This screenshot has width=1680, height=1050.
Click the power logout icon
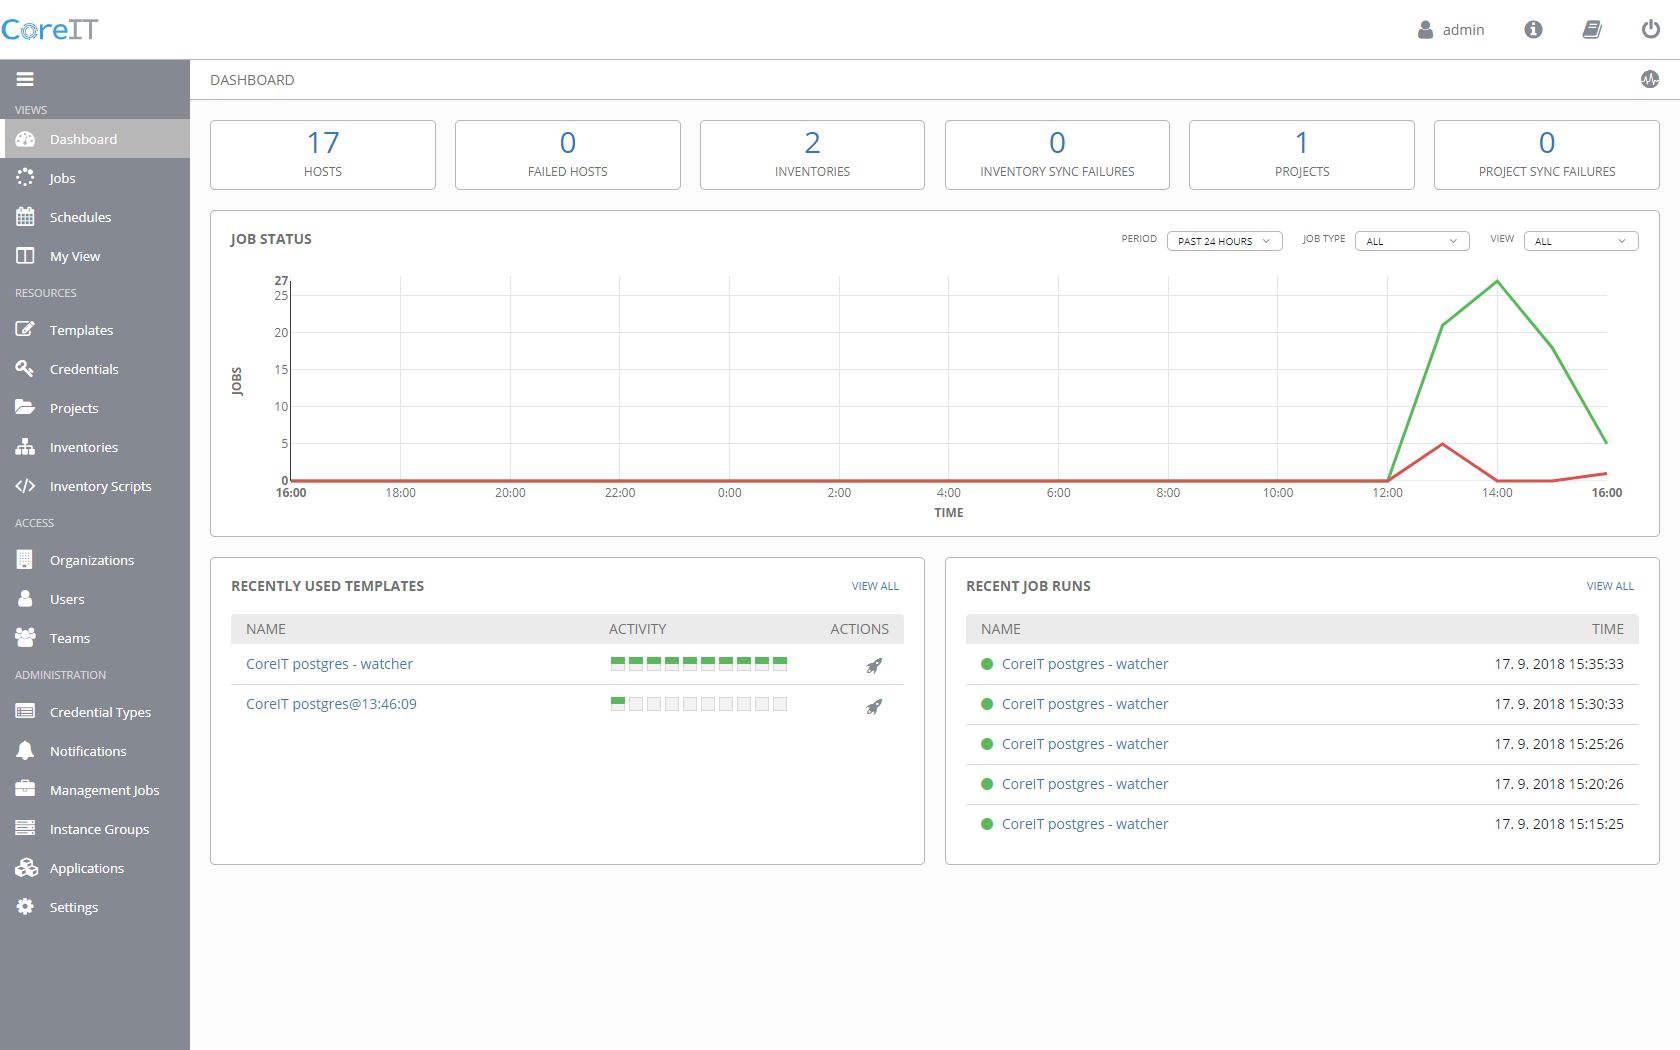click(1651, 30)
